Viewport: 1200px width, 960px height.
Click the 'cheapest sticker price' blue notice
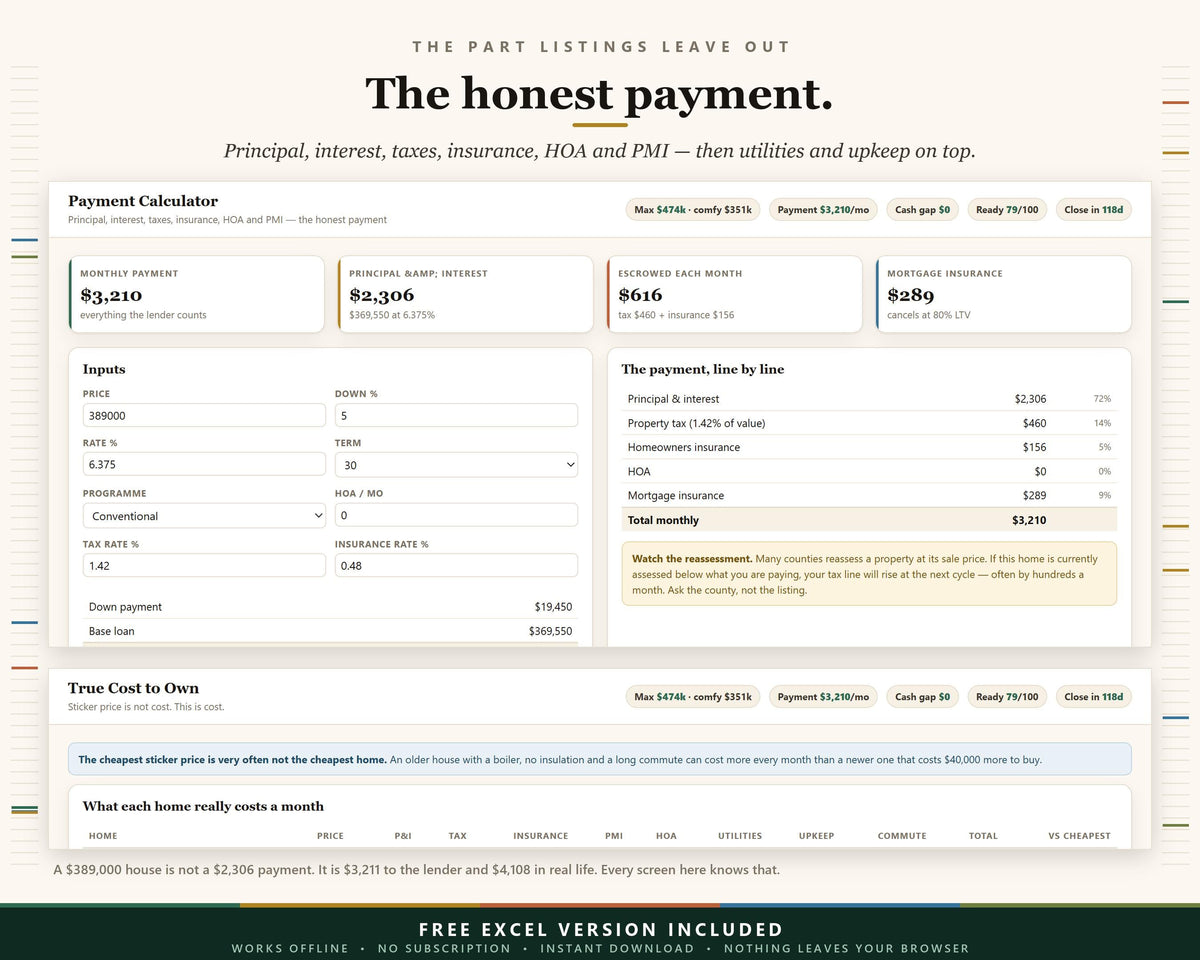(600, 759)
